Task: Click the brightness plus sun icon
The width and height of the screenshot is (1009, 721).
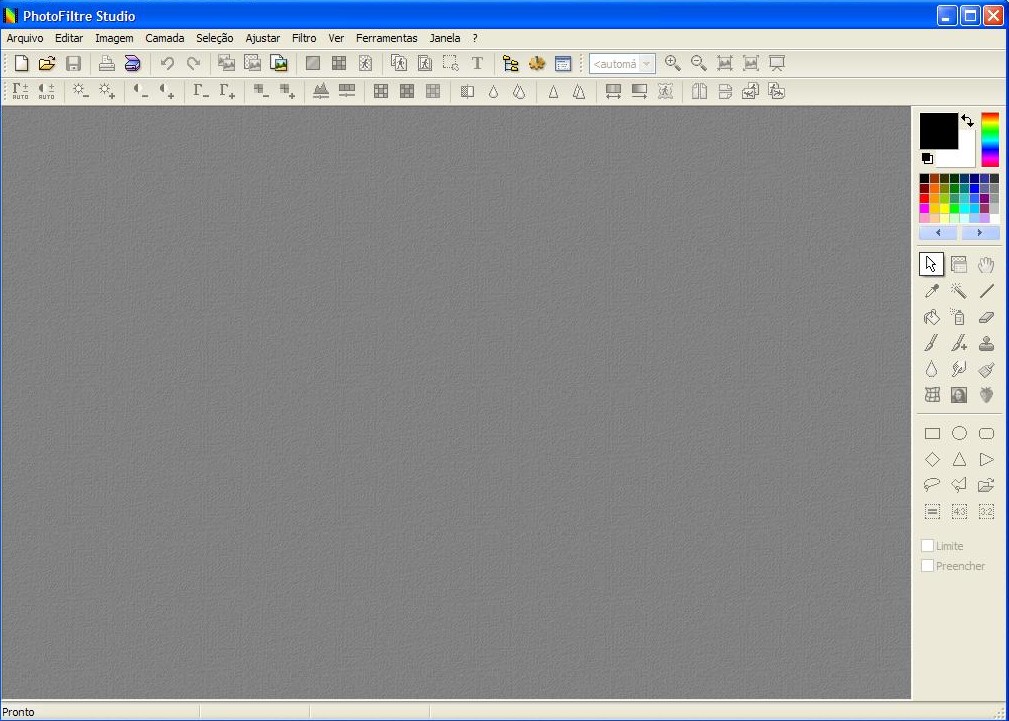Action: point(107,91)
